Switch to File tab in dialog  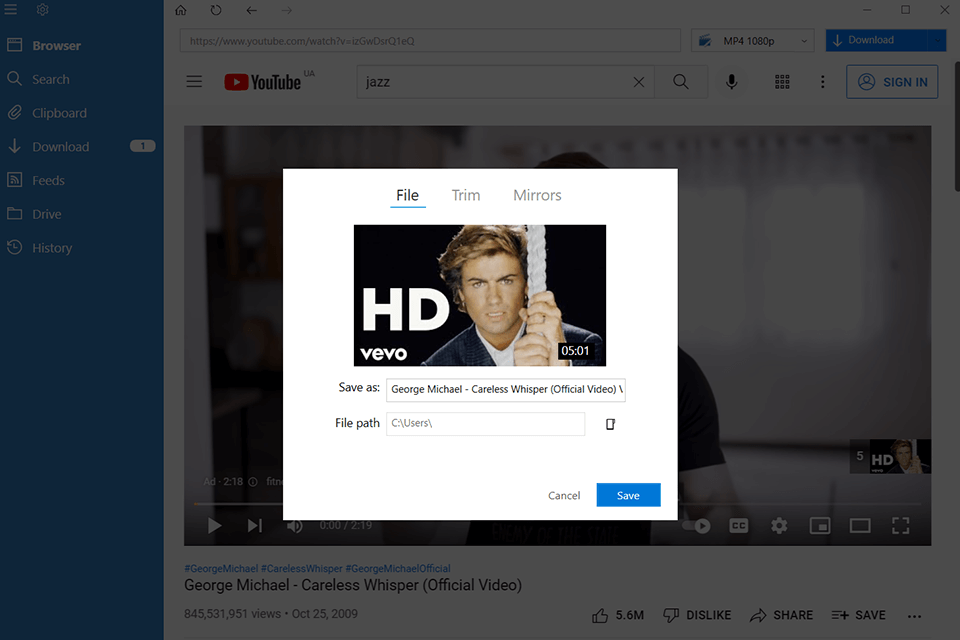click(x=407, y=195)
